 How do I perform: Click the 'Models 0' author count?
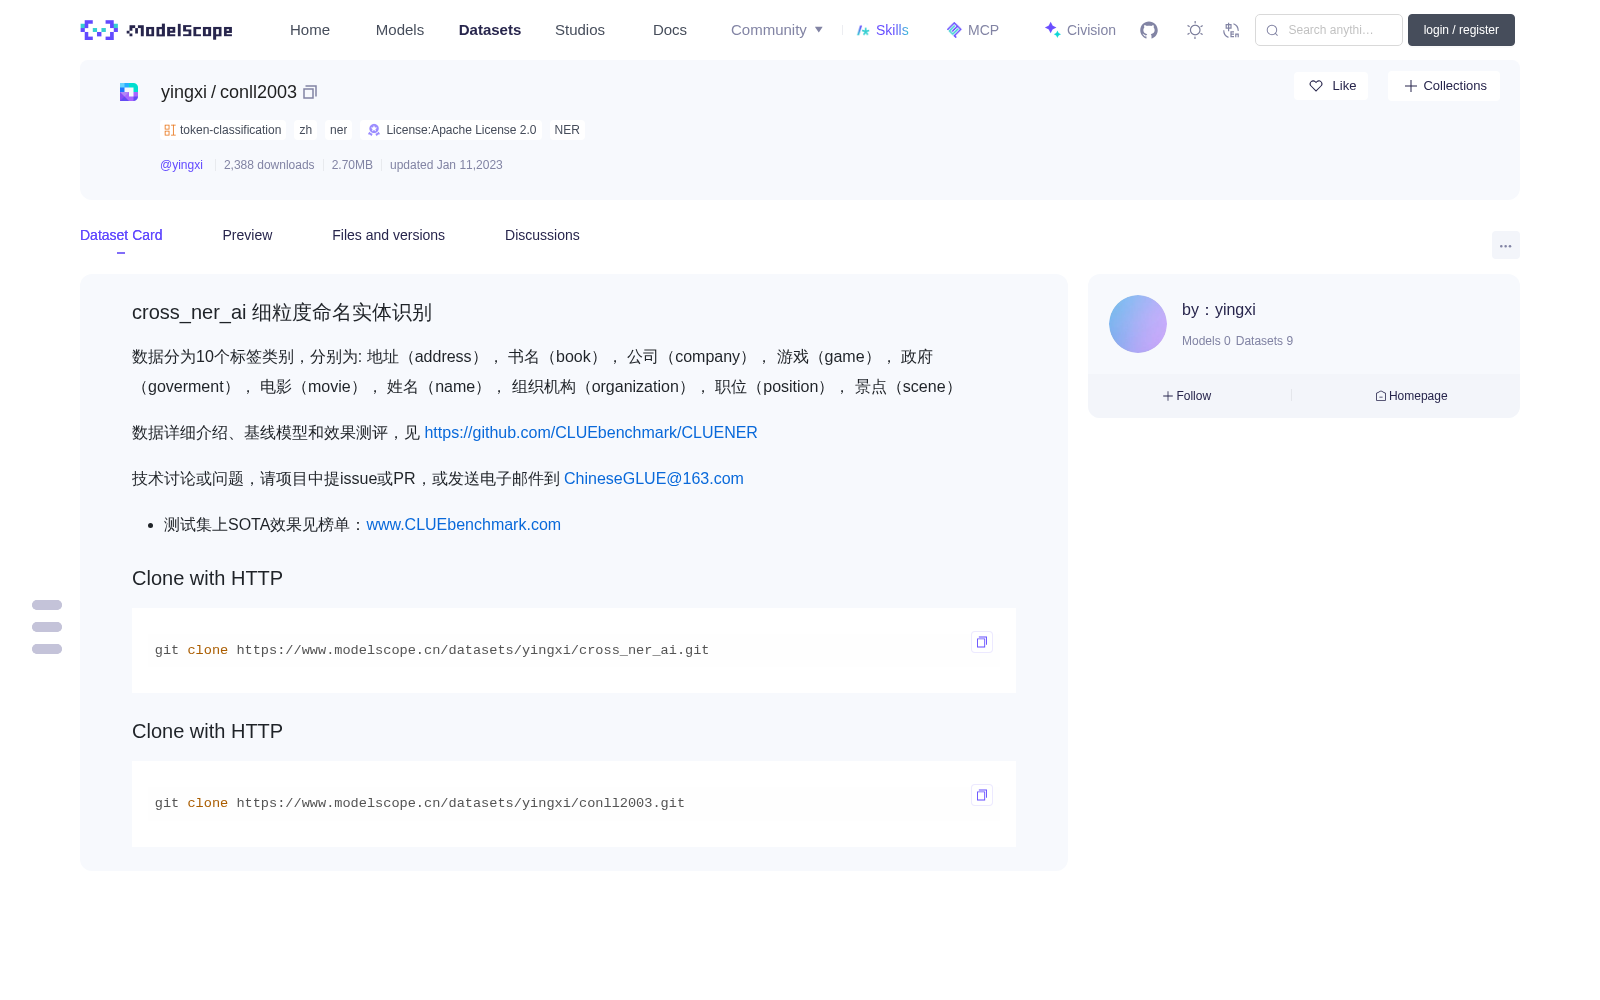pos(1206,341)
